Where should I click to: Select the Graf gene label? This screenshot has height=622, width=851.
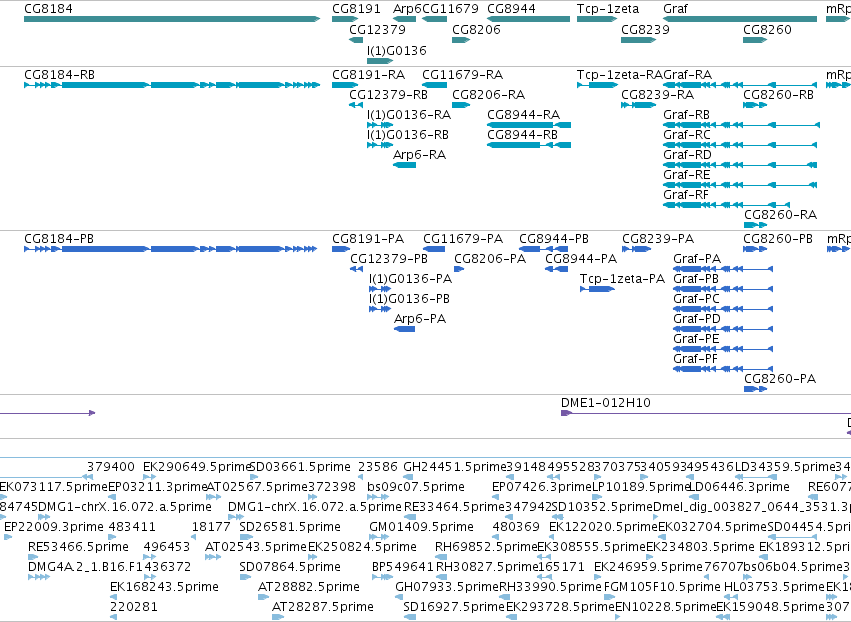coord(675,9)
